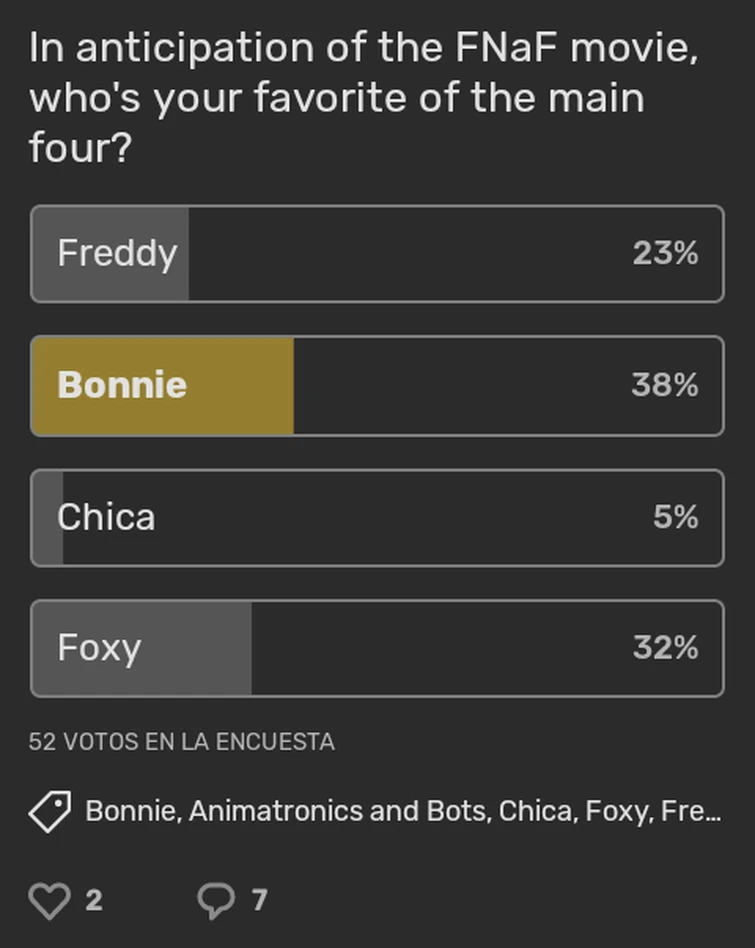Viewport: 755px width, 948px height.
Task: Click the tag label icon
Action: (x=49, y=812)
